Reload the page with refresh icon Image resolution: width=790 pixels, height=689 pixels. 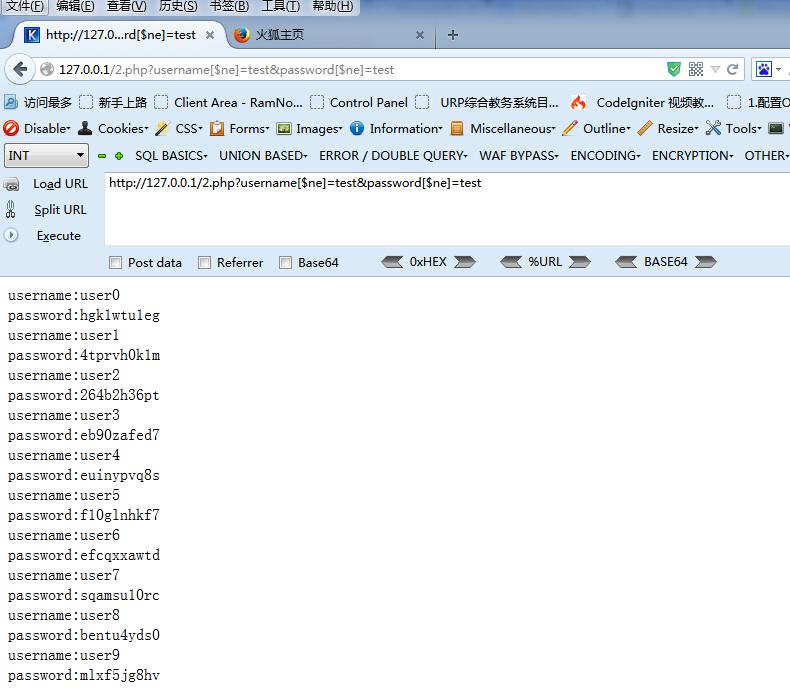point(733,69)
